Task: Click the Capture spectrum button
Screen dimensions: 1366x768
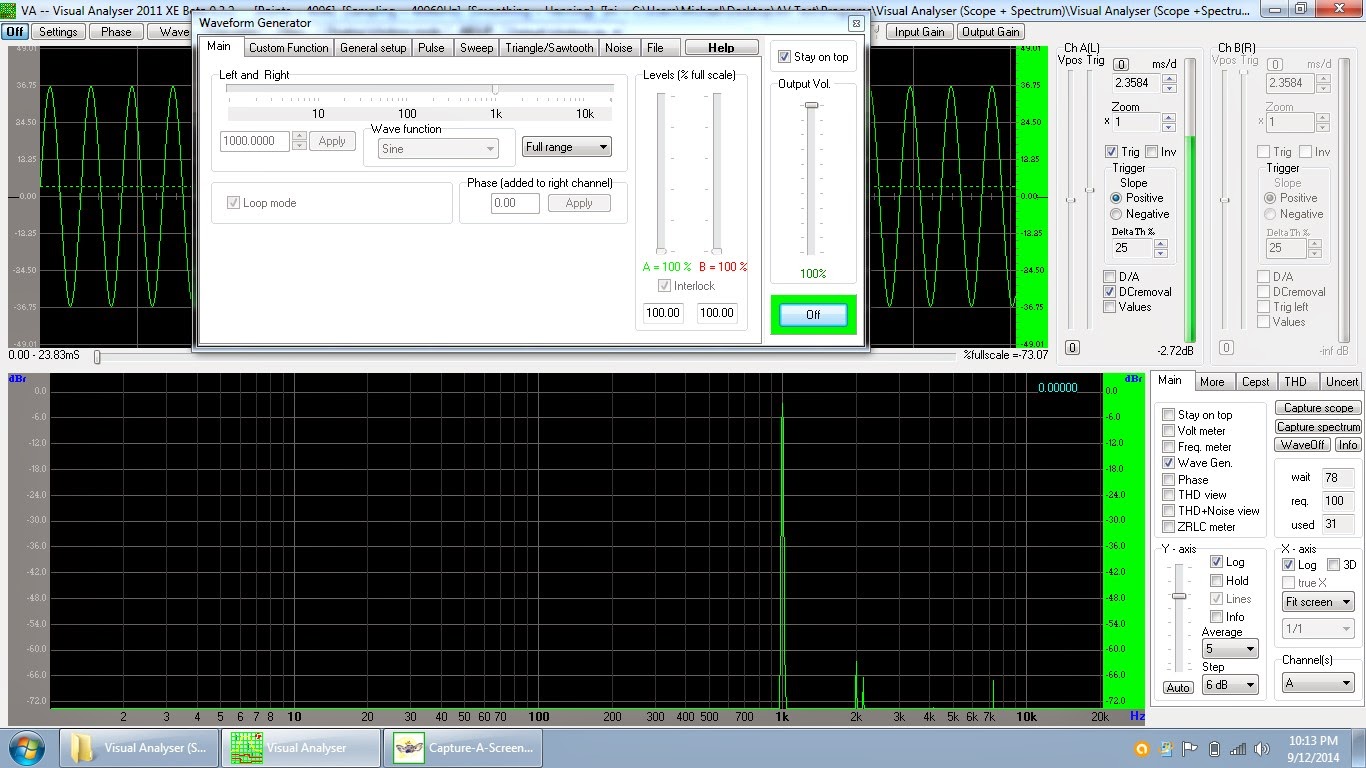Action: (1317, 426)
